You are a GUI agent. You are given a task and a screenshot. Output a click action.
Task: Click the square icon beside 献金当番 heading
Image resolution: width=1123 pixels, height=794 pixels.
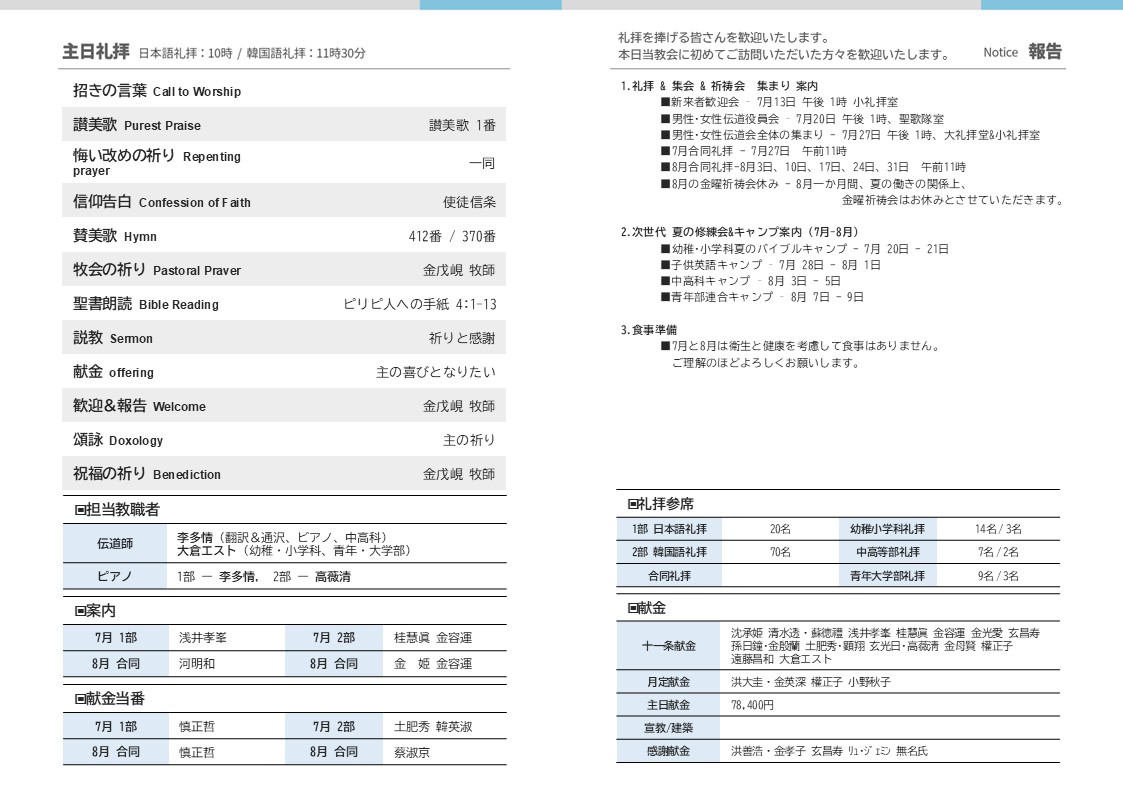coord(81,699)
